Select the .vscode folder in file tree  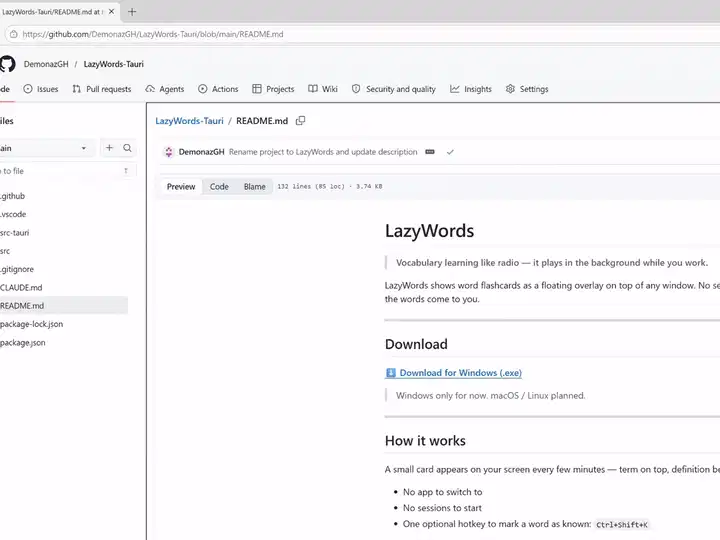point(13,214)
